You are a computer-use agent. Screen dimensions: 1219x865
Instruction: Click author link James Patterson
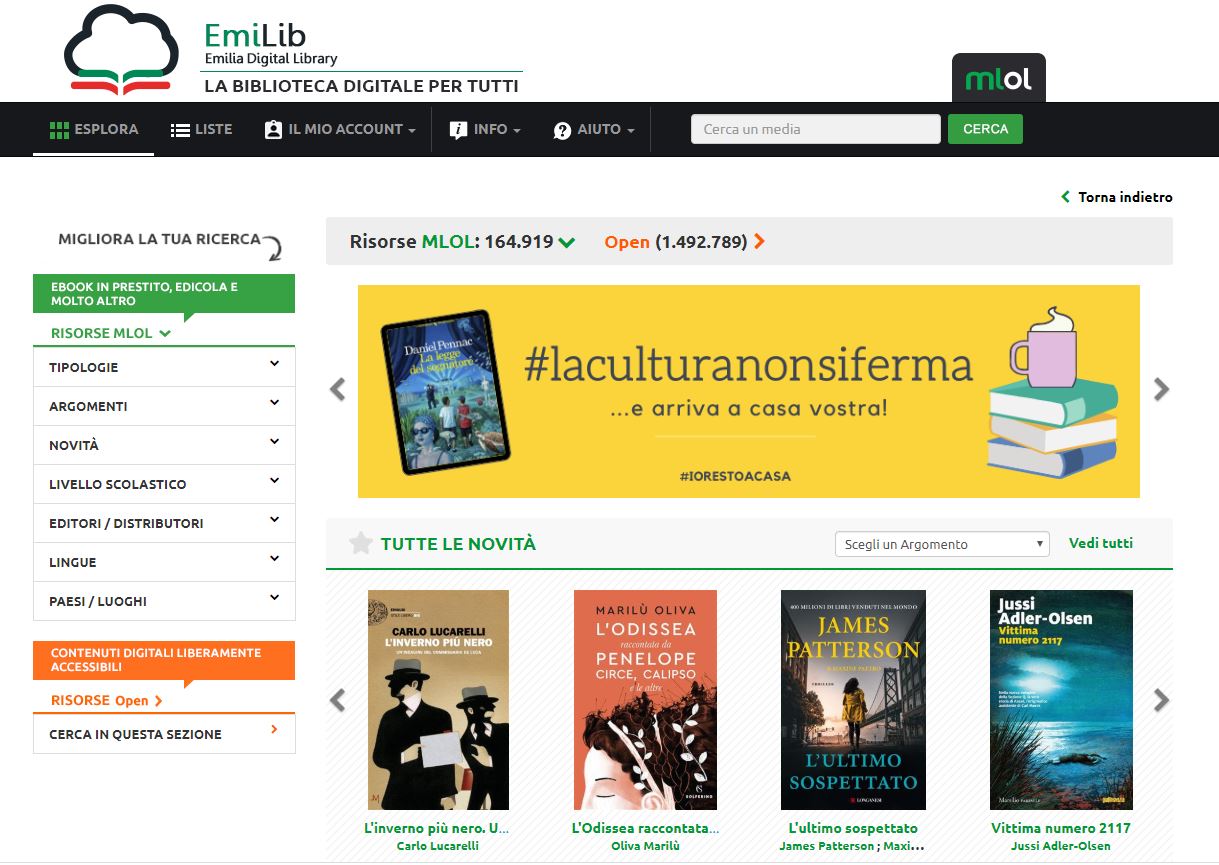coord(826,846)
